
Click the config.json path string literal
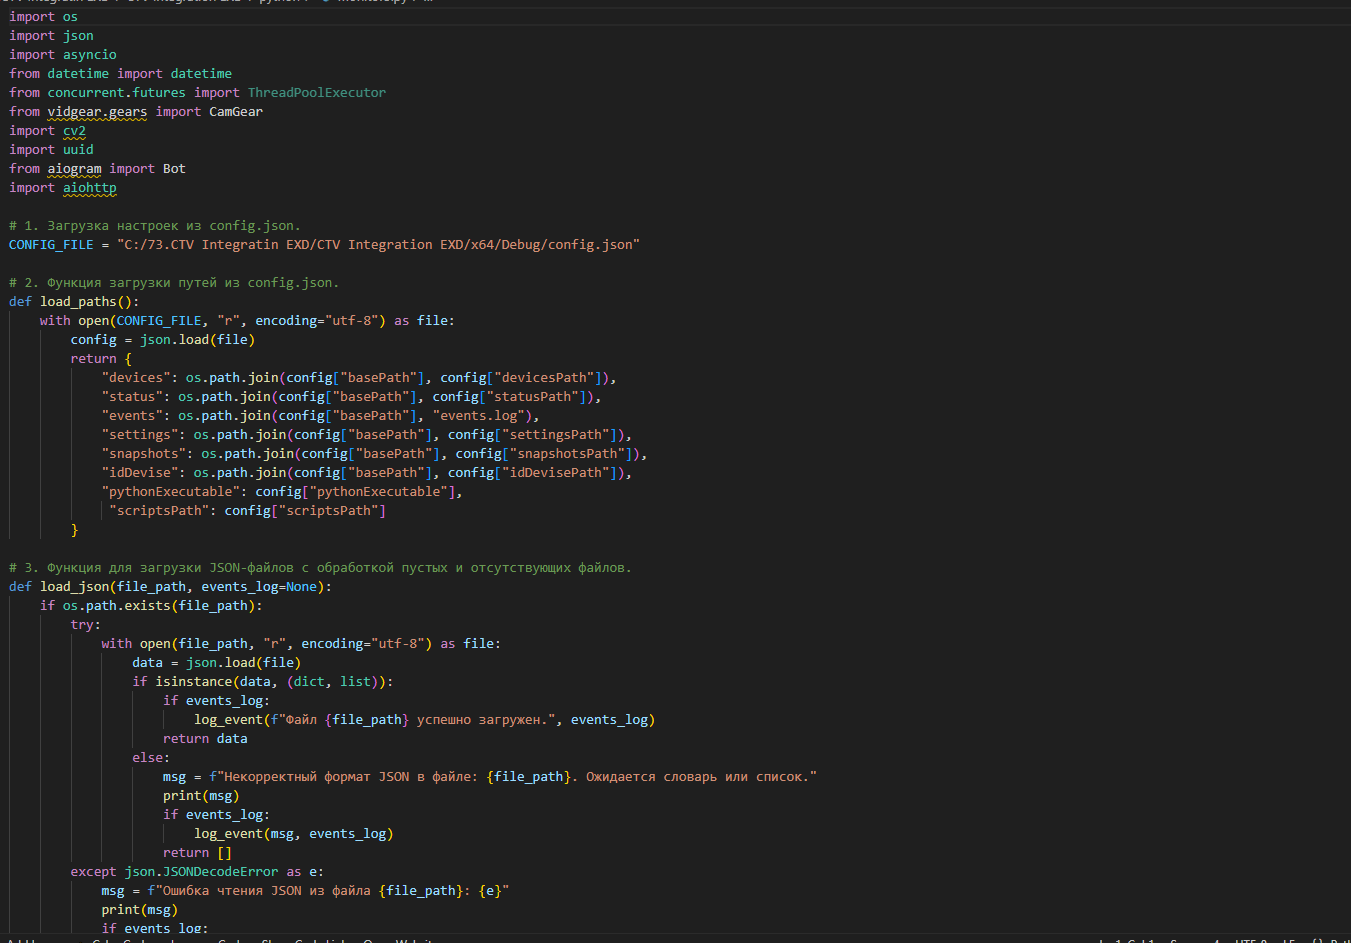click(x=378, y=245)
